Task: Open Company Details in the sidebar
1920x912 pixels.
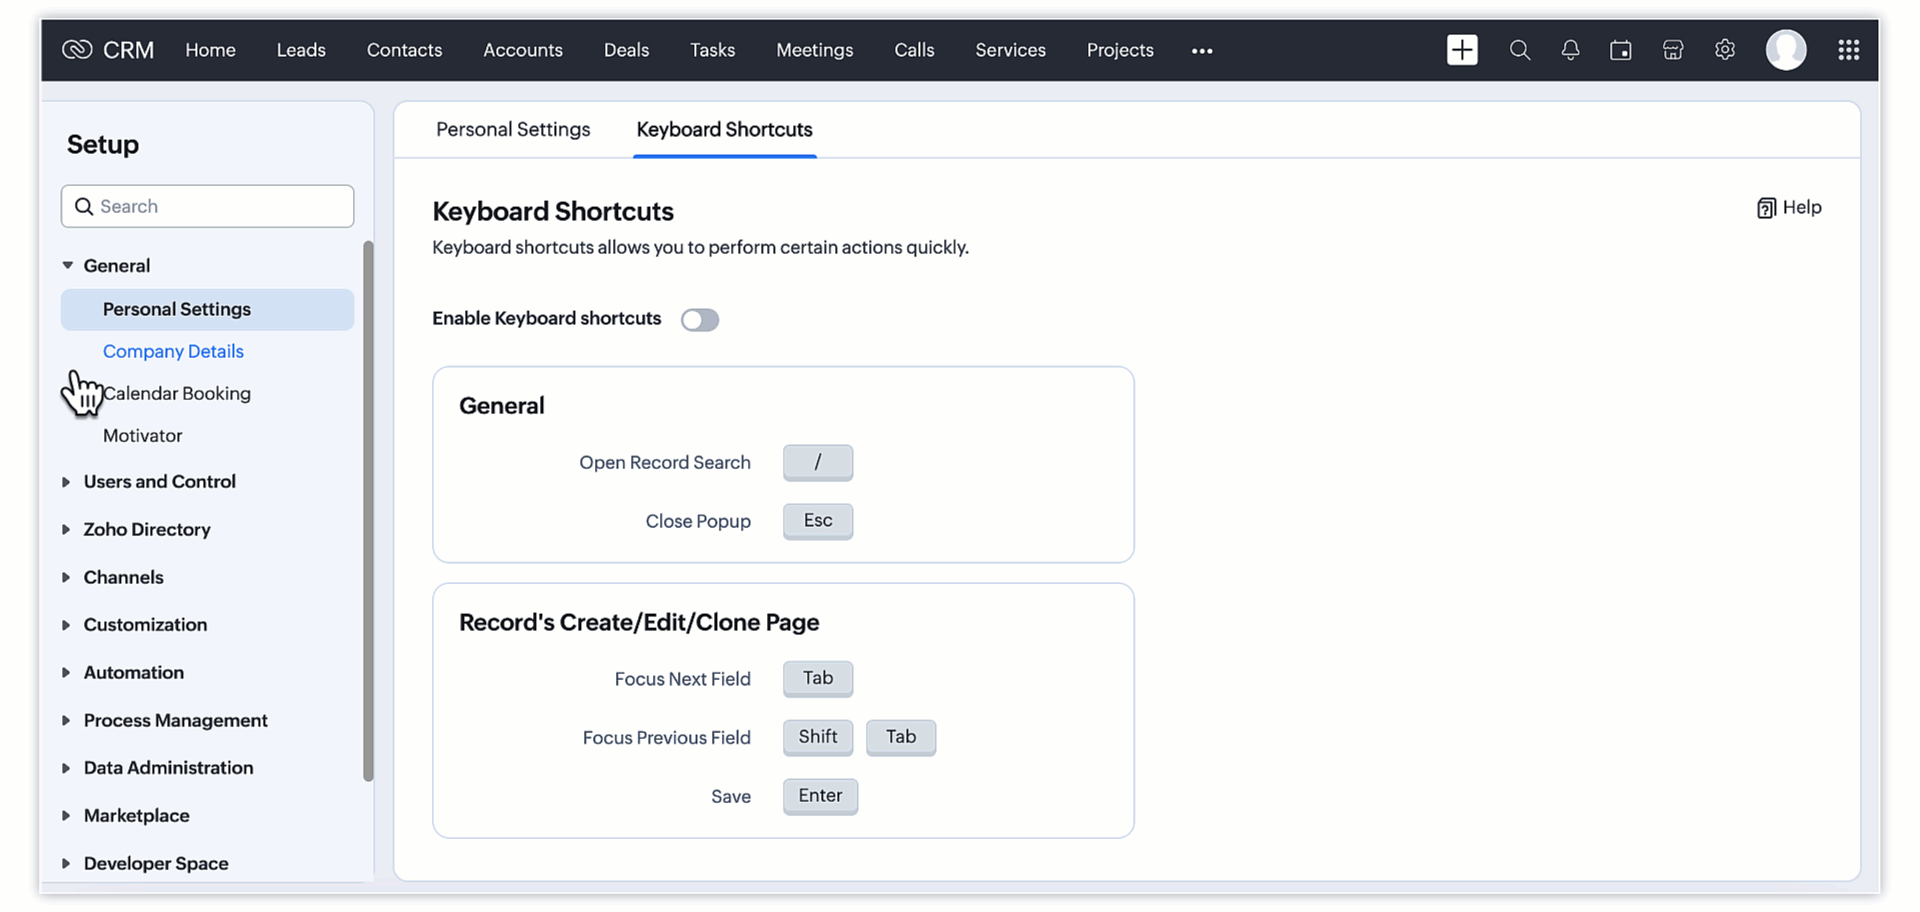Action: click(x=173, y=352)
